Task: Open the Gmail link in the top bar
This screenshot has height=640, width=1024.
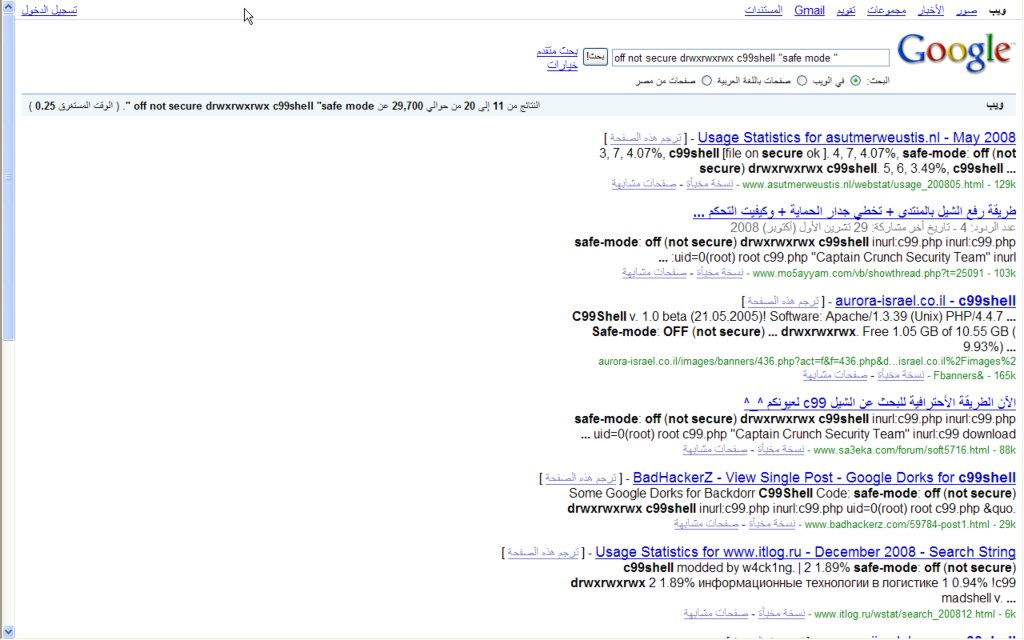Action: pos(809,10)
